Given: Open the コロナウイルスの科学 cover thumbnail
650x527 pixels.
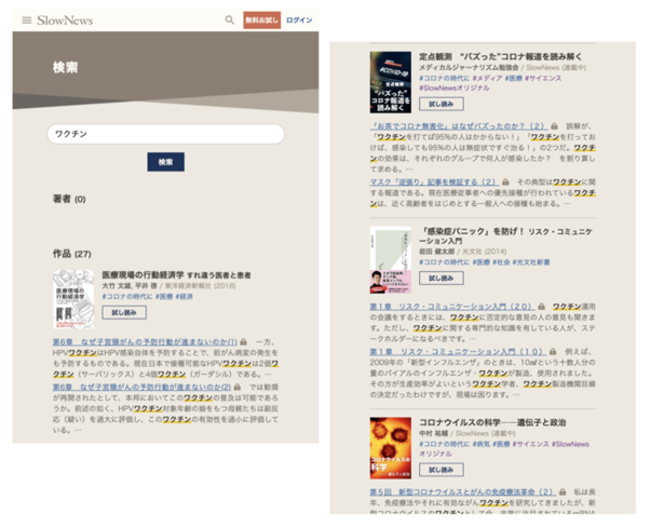Looking at the screenshot, I should click(x=390, y=448).
